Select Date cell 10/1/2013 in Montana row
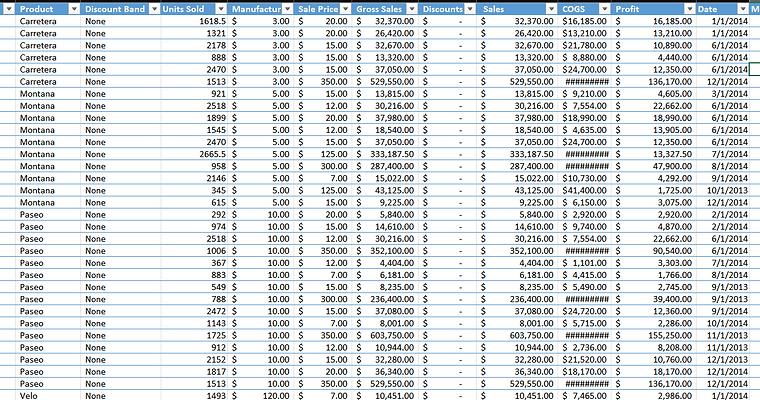The height and width of the screenshot is (400, 760). click(x=723, y=191)
